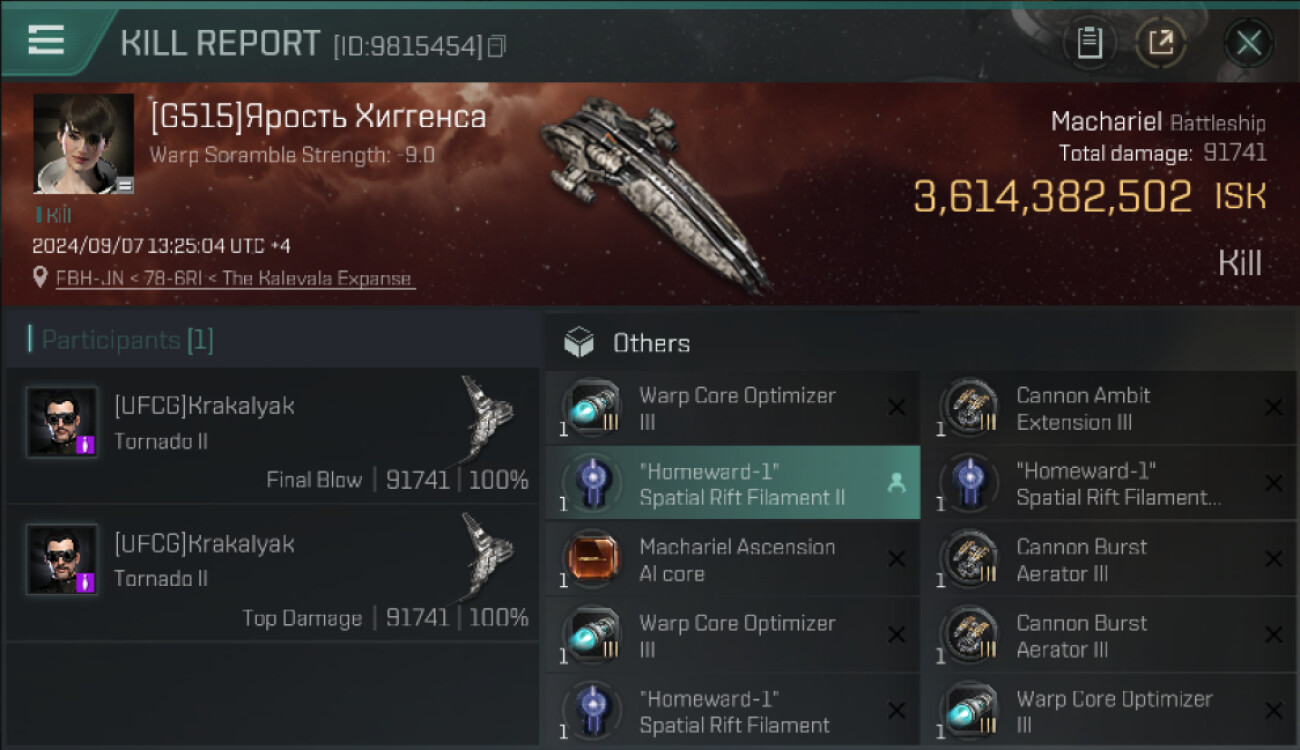Image resolution: width=1300 pixels, height=750 pixels.
Task: Click the Others cube icon
Action: click(579, 343)
